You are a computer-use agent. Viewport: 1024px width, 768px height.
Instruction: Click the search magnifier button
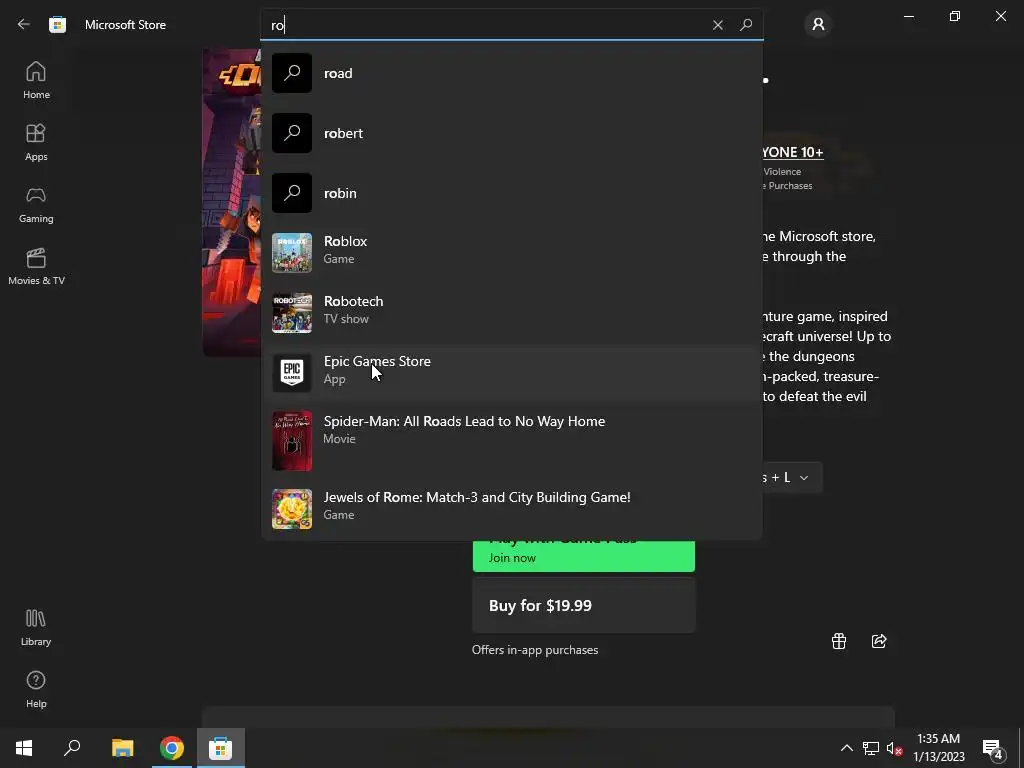[746, 25]
